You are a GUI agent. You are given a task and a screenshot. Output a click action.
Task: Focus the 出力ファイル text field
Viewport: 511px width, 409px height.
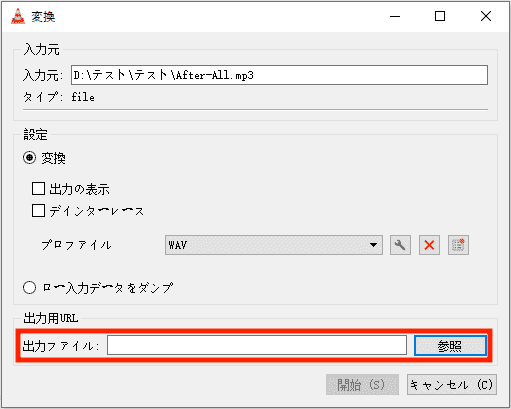257,345
